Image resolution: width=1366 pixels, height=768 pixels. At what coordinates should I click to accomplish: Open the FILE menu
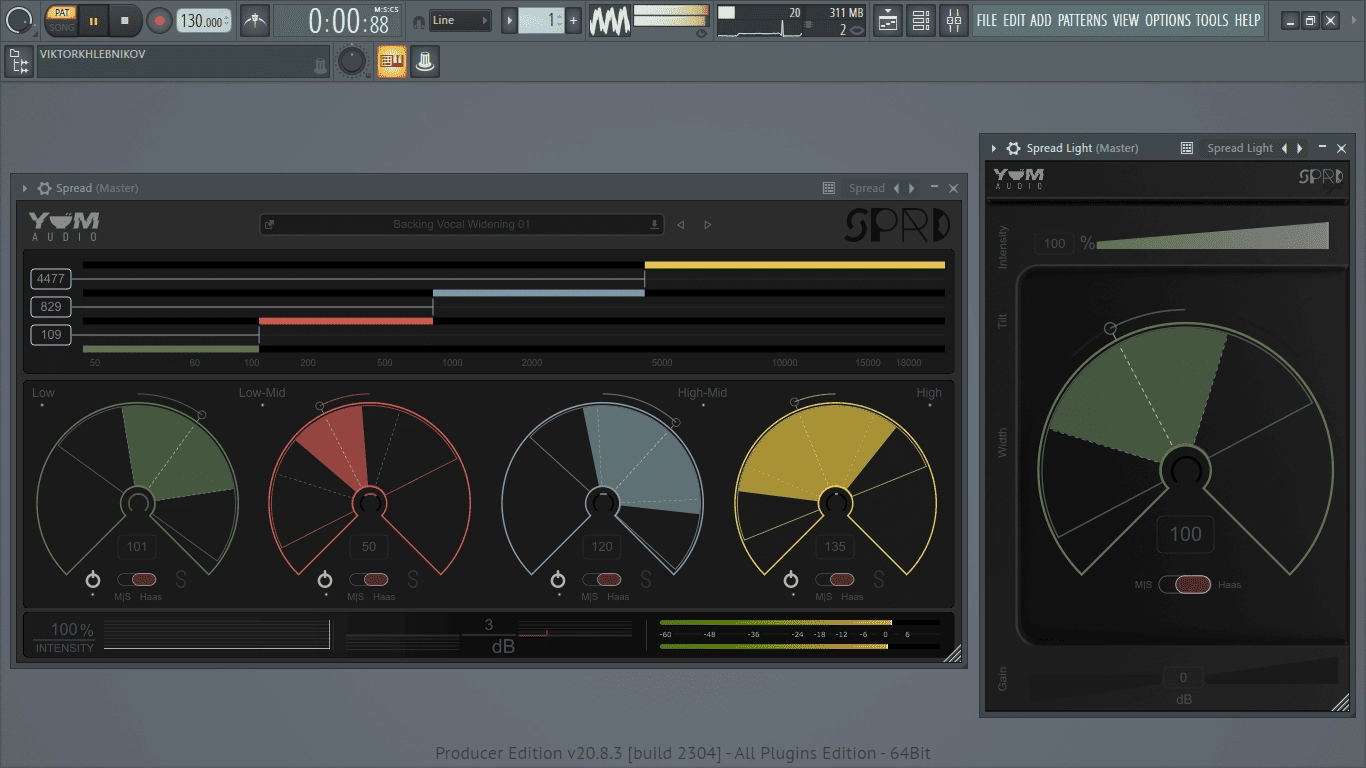click(x=987, y=20)
